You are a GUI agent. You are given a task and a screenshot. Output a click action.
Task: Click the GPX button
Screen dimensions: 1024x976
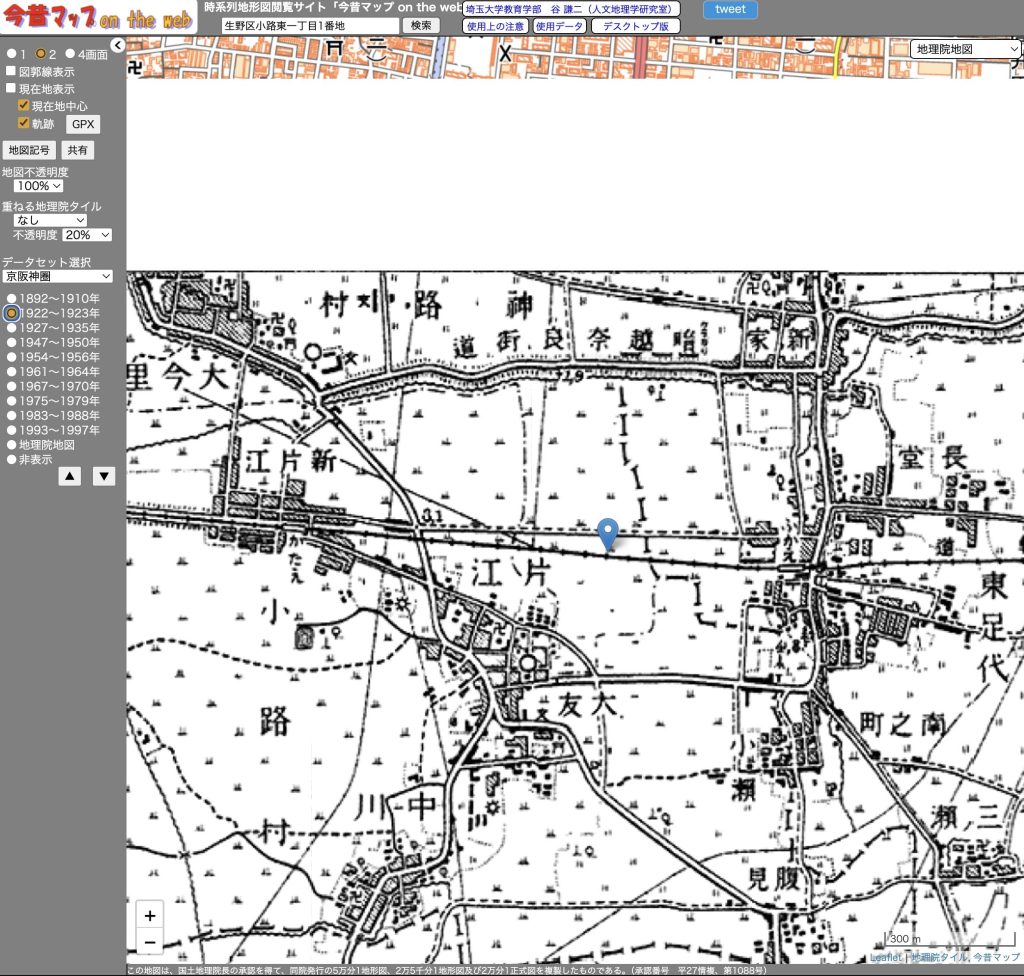point(83,124)
